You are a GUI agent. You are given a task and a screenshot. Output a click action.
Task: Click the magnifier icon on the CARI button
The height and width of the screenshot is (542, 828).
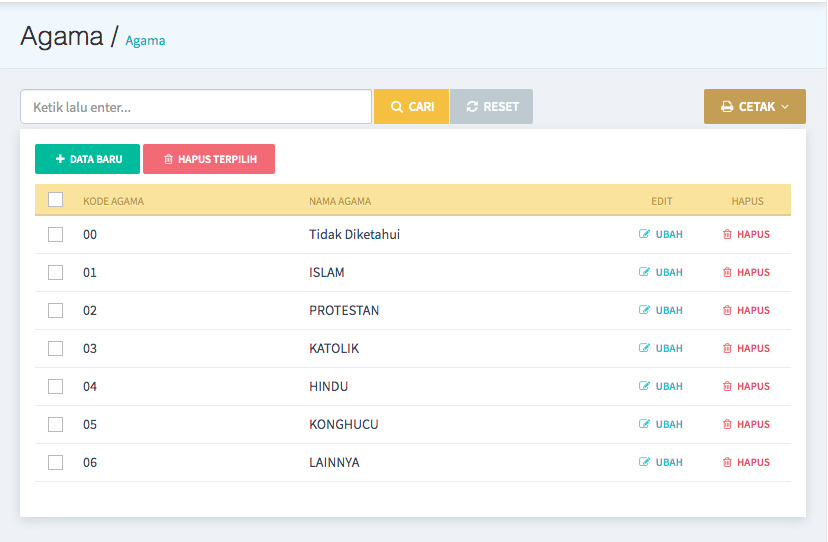point(397,107)
